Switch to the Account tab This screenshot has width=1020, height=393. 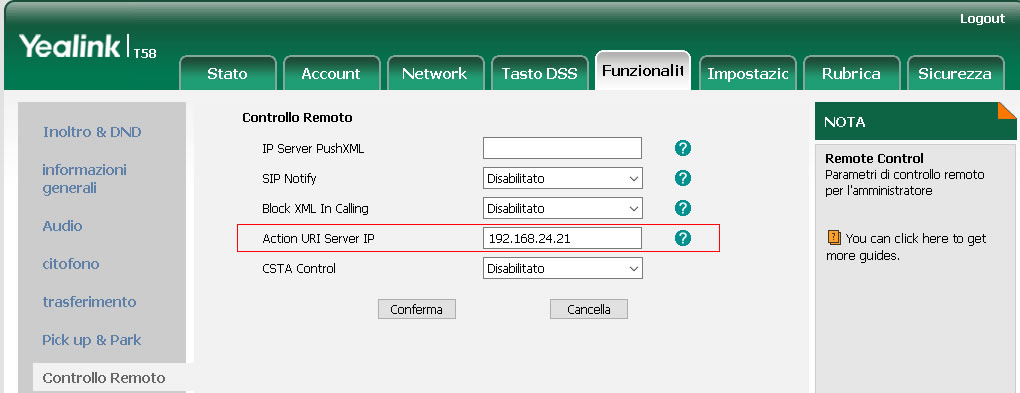point(331,74)
